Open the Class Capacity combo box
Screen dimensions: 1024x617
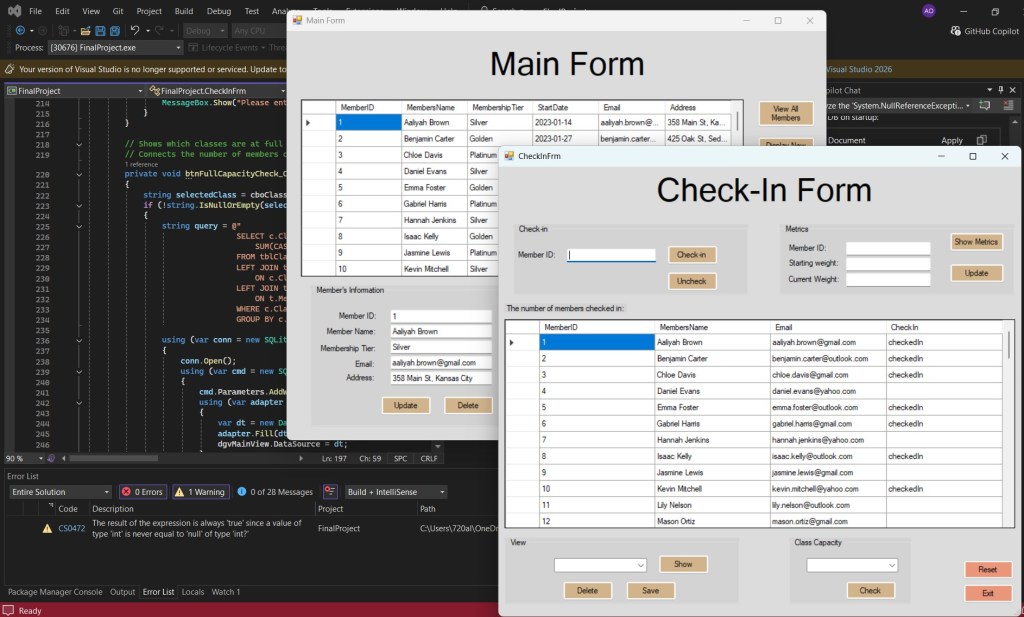tap(852, 565)
